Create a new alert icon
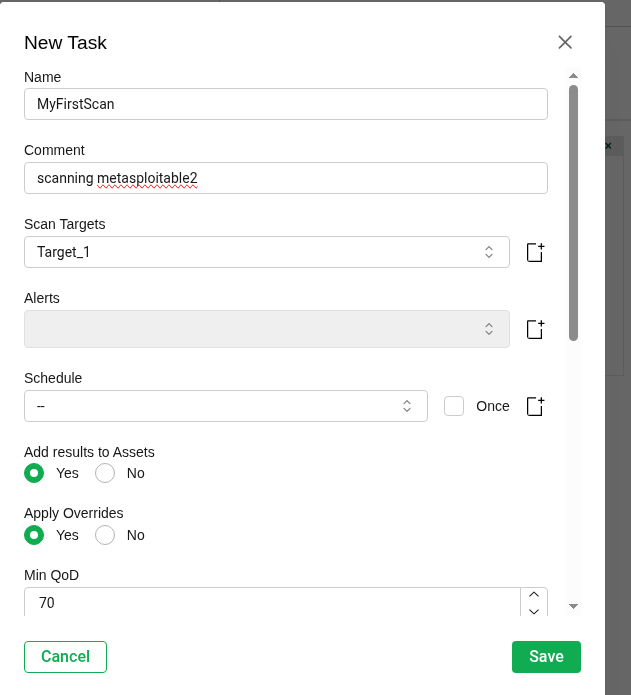This screenshot has width=631, height=695. pyautogui.click(x=535, y=329)
